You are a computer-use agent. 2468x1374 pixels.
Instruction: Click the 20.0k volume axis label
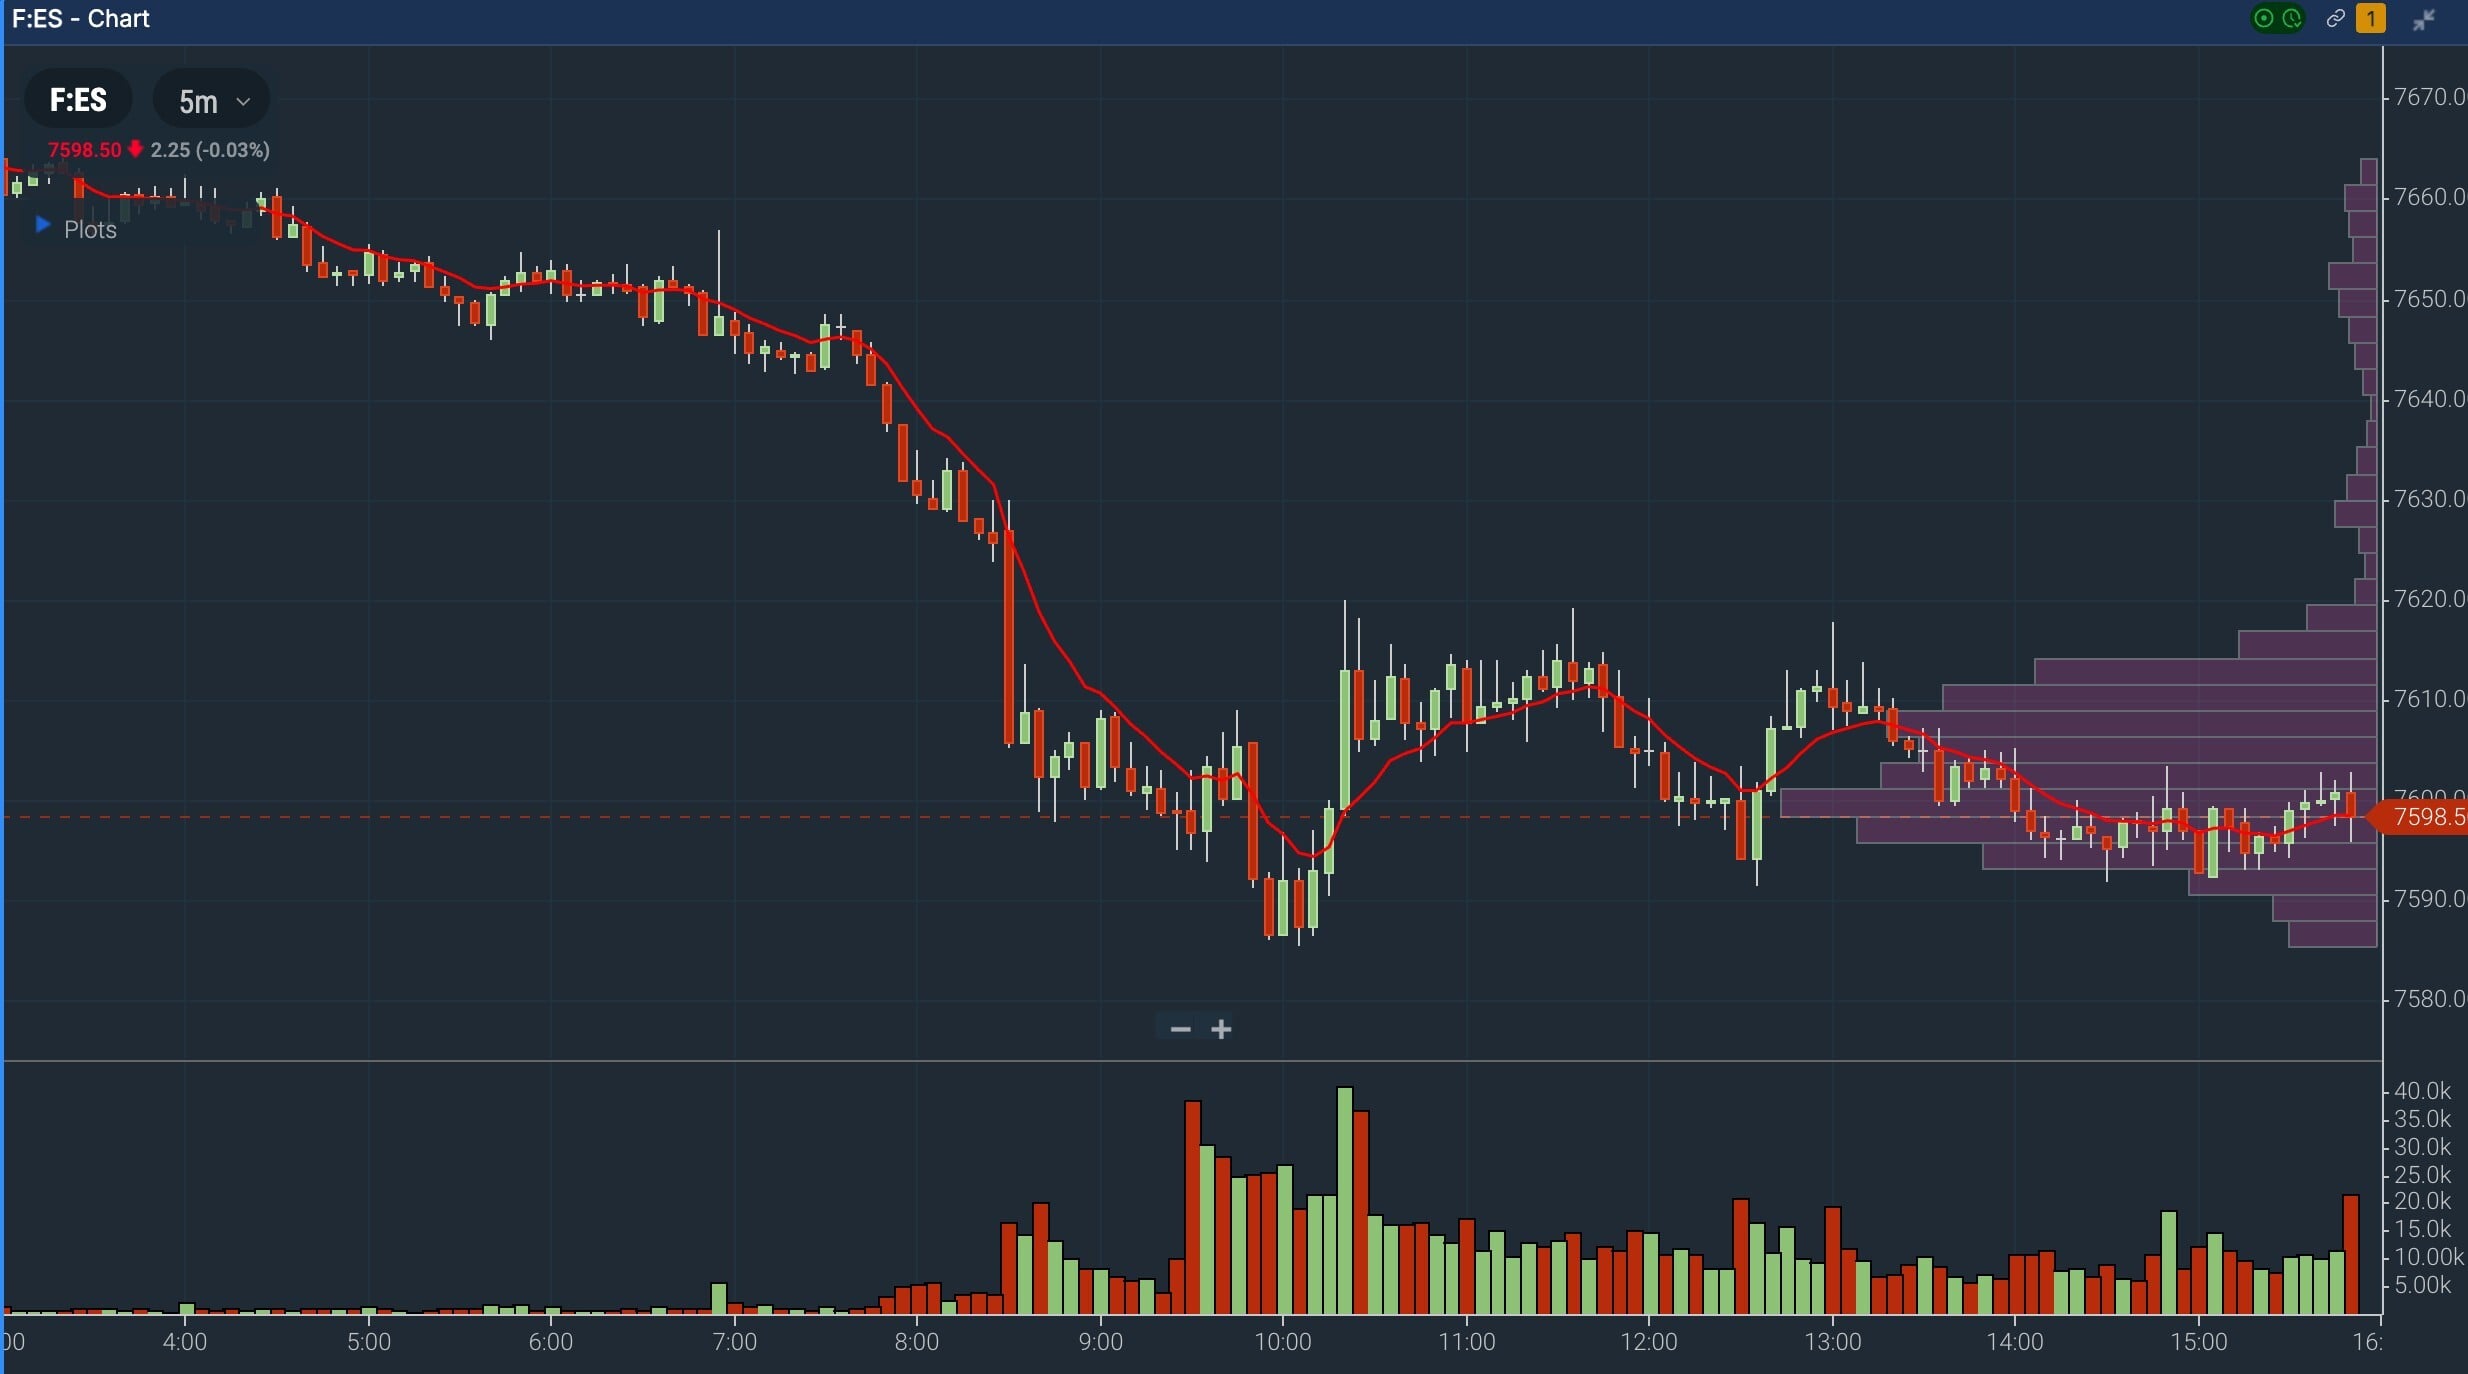pos(2422,1201)
